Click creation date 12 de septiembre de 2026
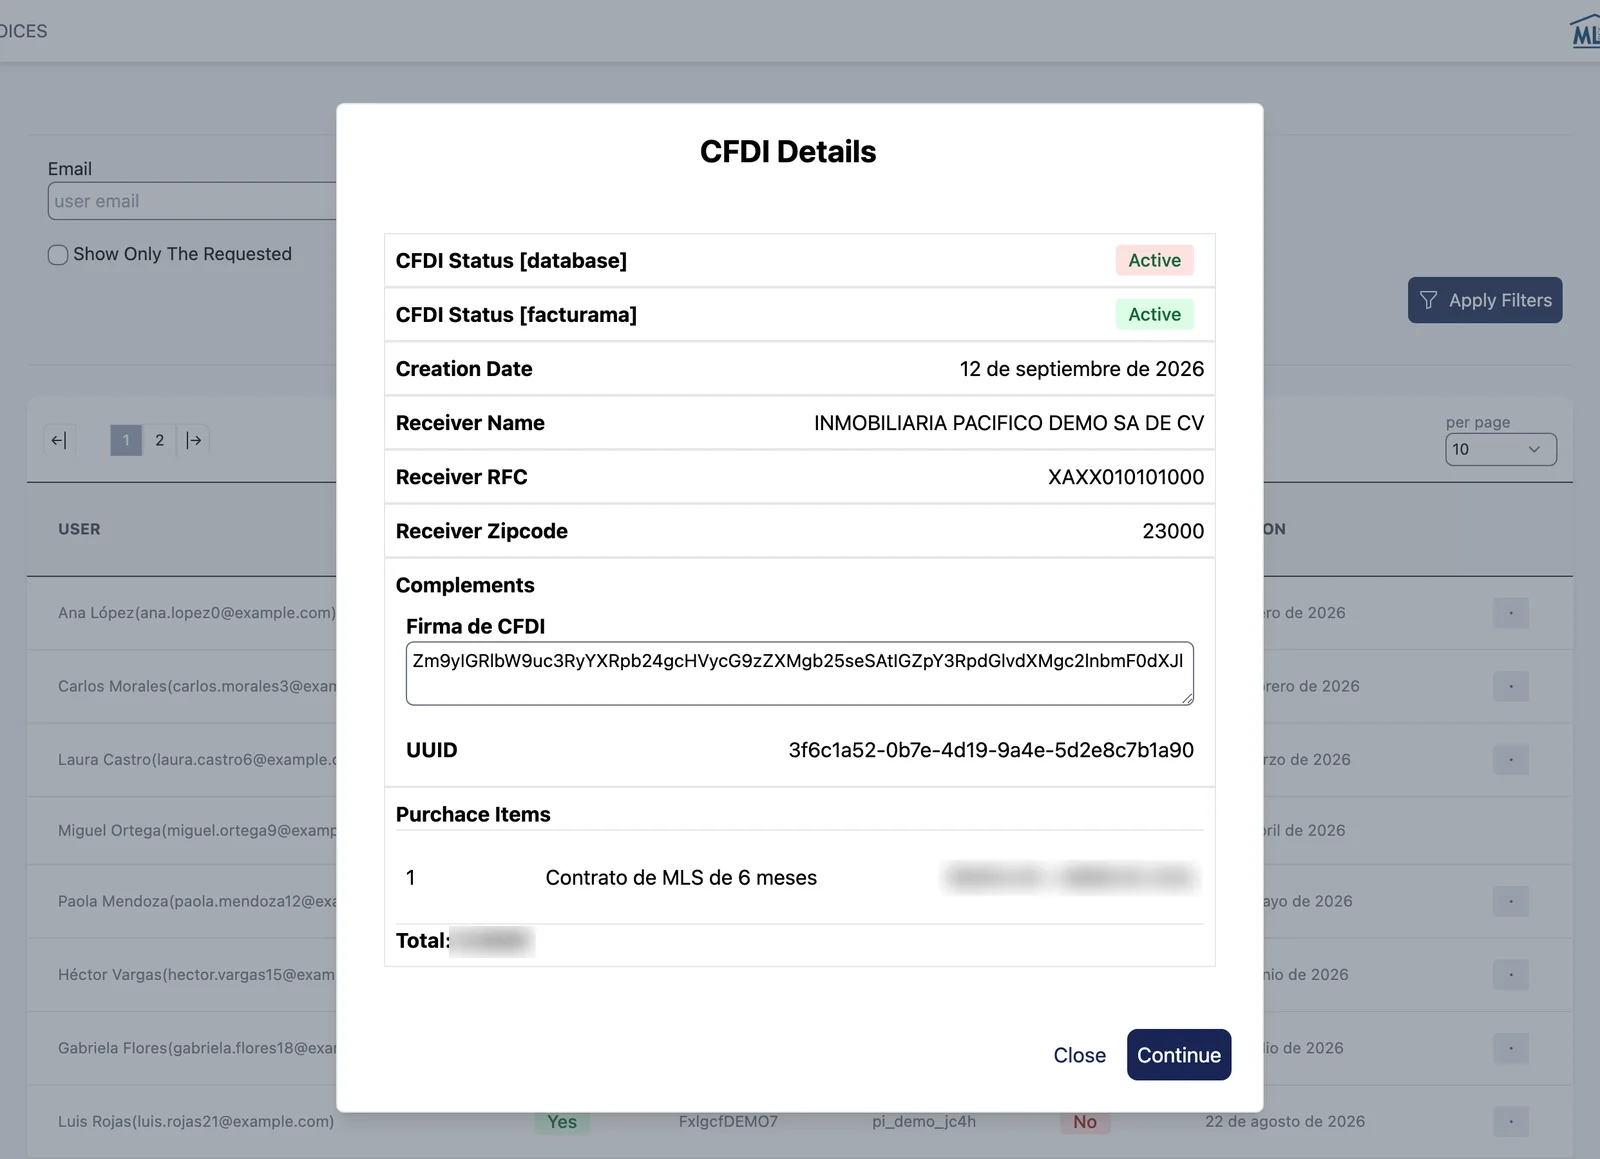1600x1159 pixels. click(1082, 369)
